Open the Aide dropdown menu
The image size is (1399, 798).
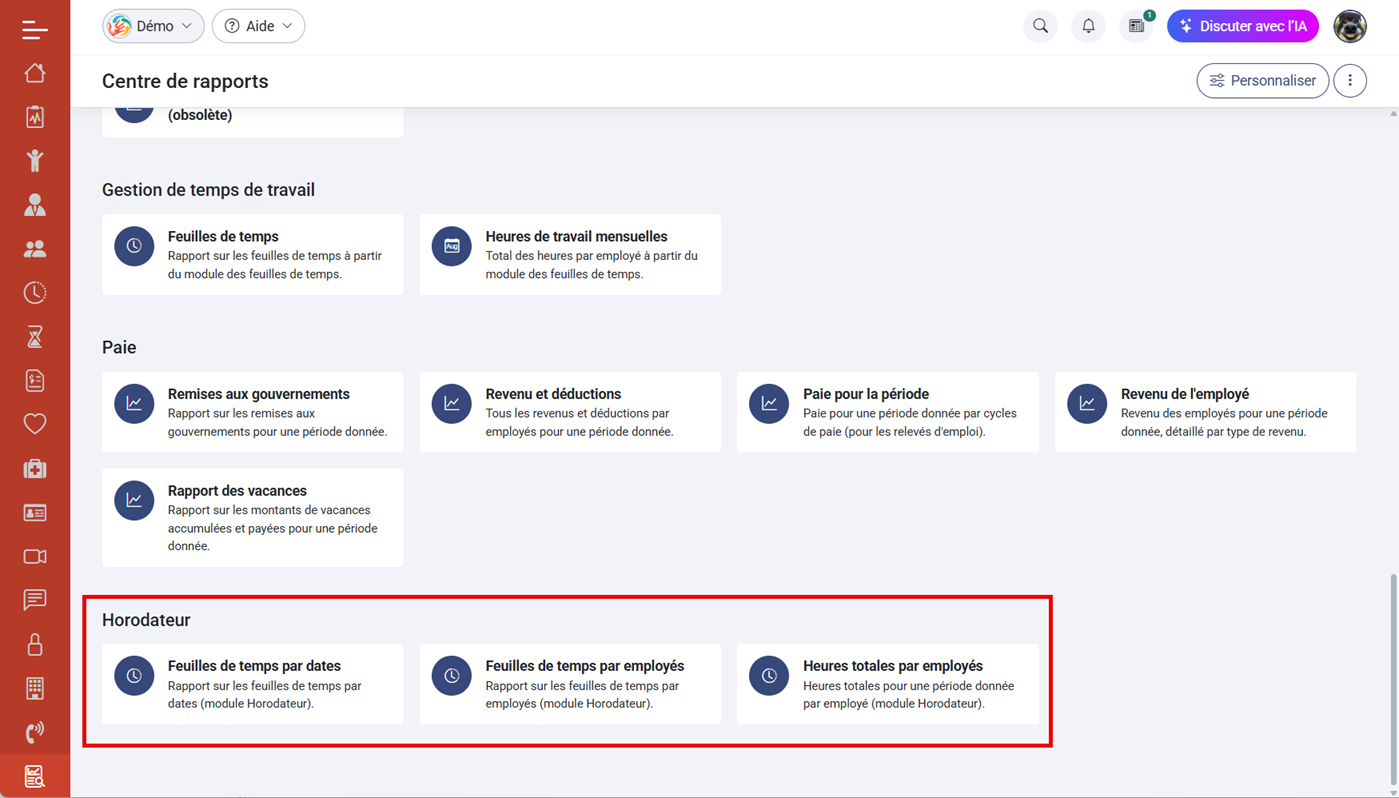pyautogui.click(x=258, y=26)
